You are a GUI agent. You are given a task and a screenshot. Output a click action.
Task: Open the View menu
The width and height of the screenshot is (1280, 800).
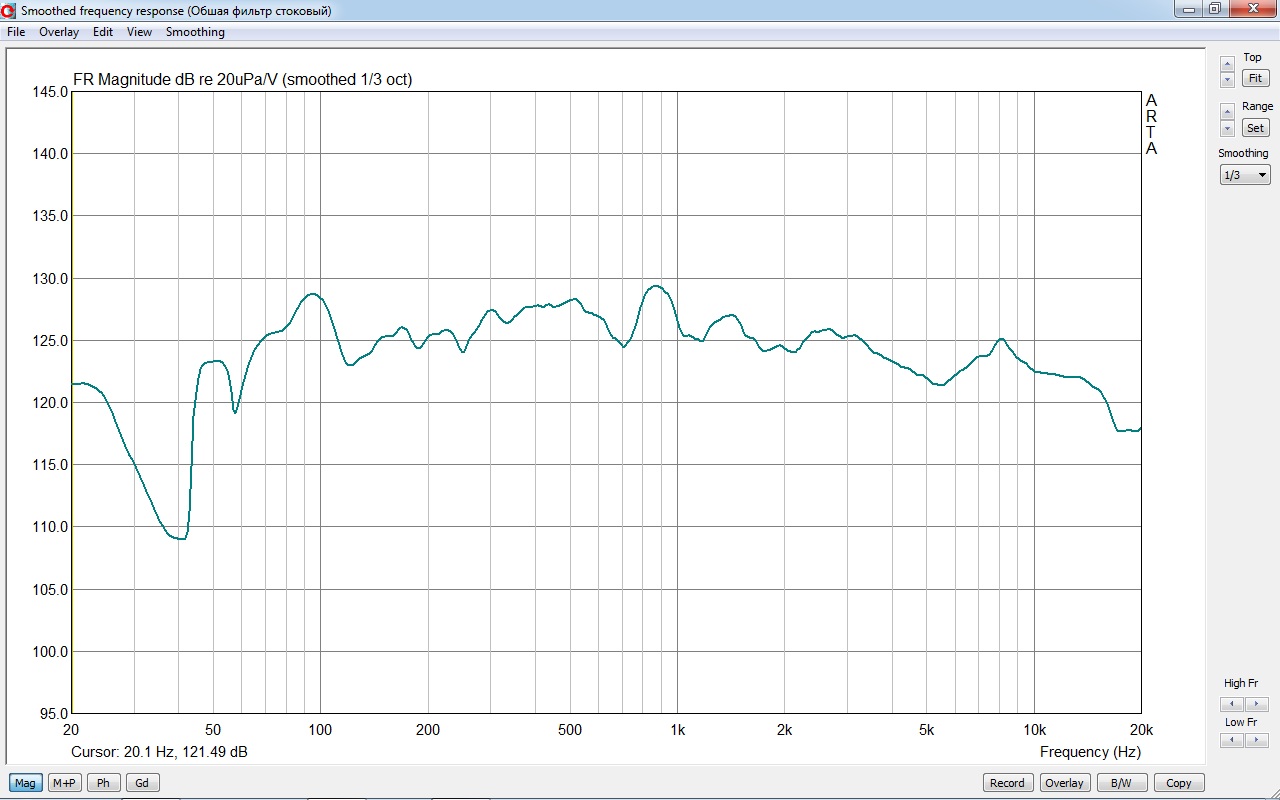tap(140, 32)
